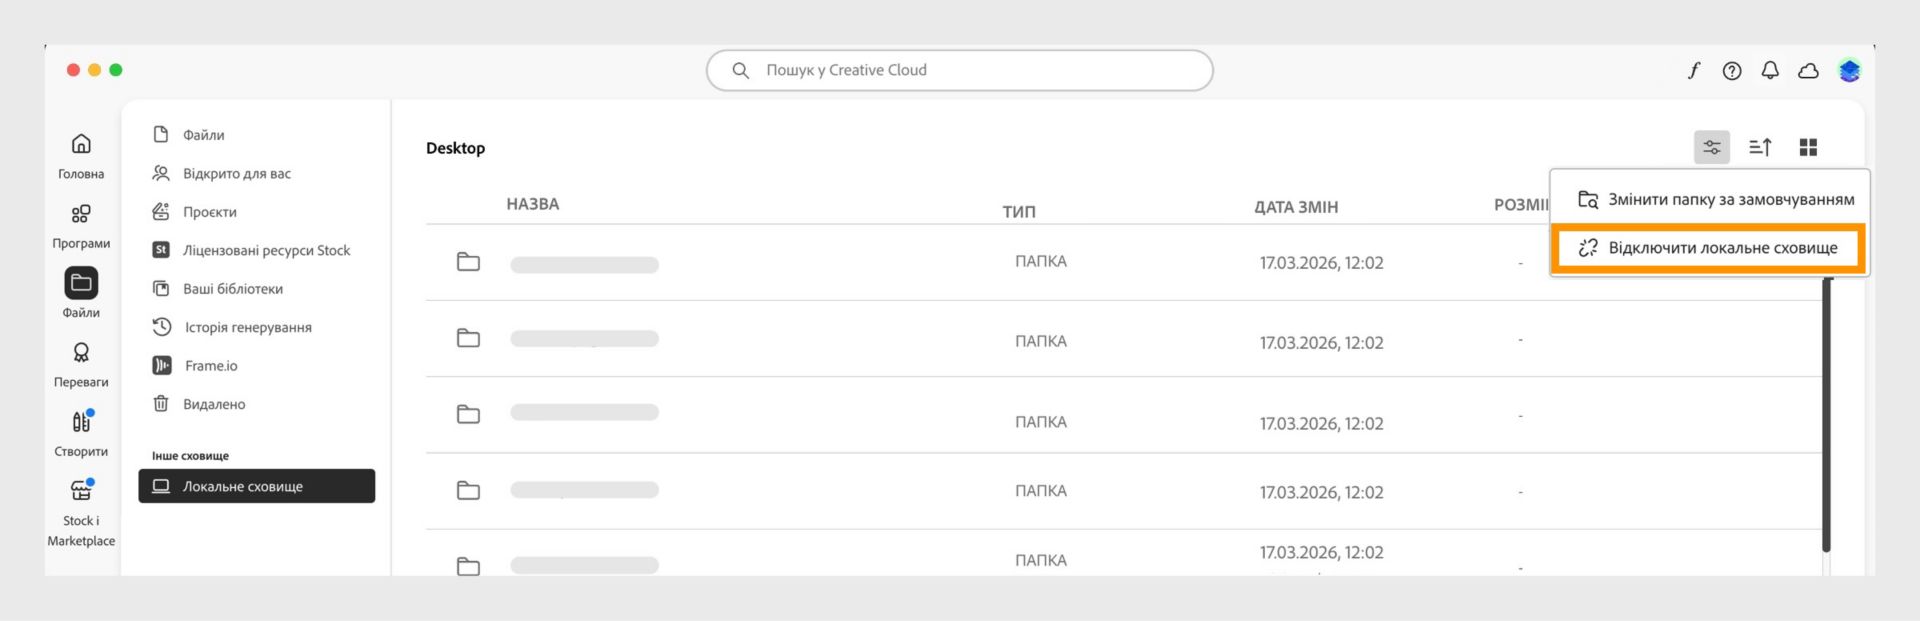Switch to grid view layout

tap(1808, 147)
